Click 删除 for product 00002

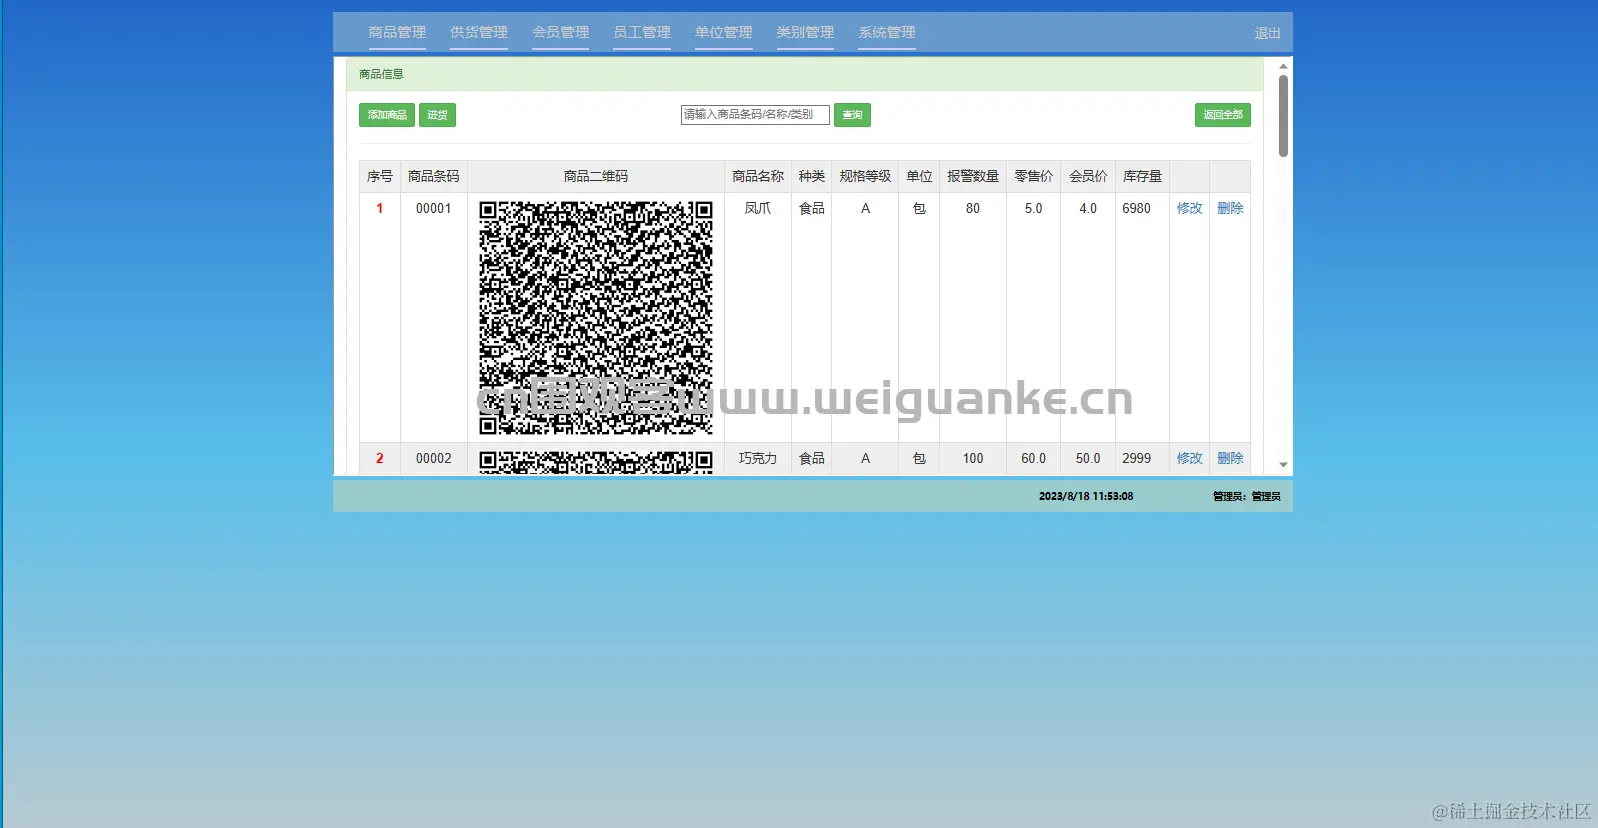click(x=1230, y=458)
